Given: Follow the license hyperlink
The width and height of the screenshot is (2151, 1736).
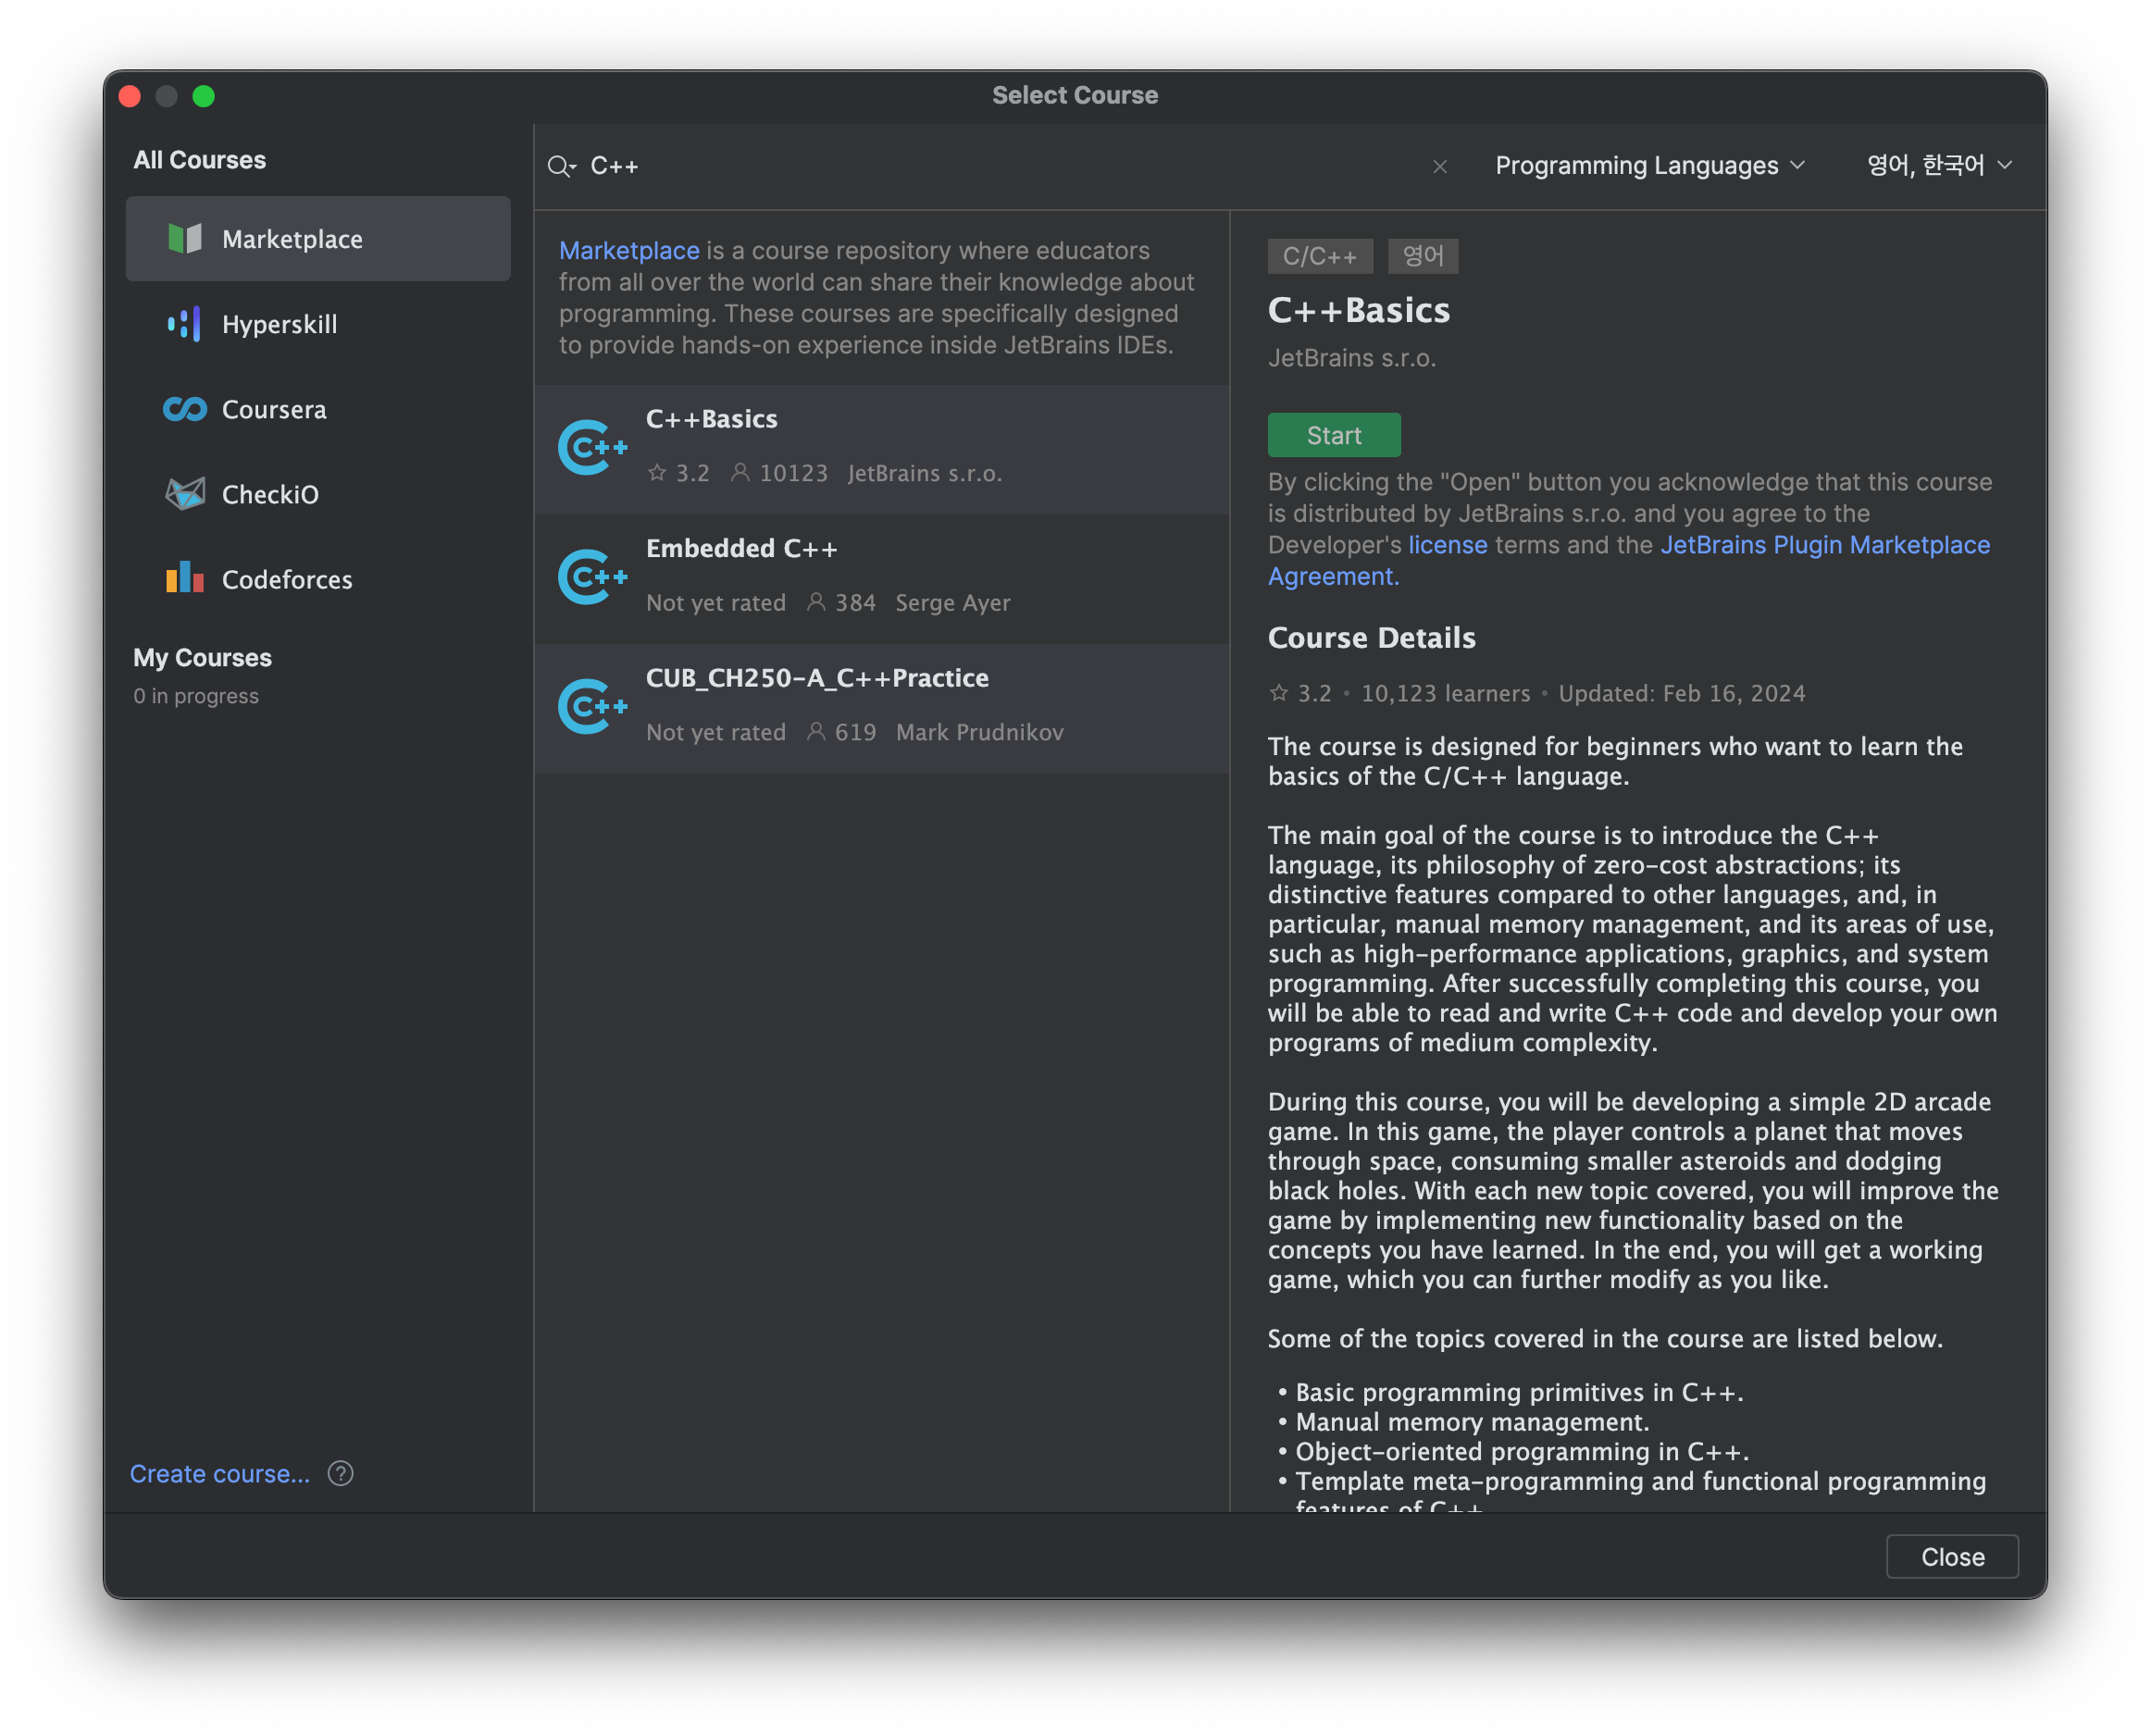Looking at the screenshot, I should tap(1447, 545).
